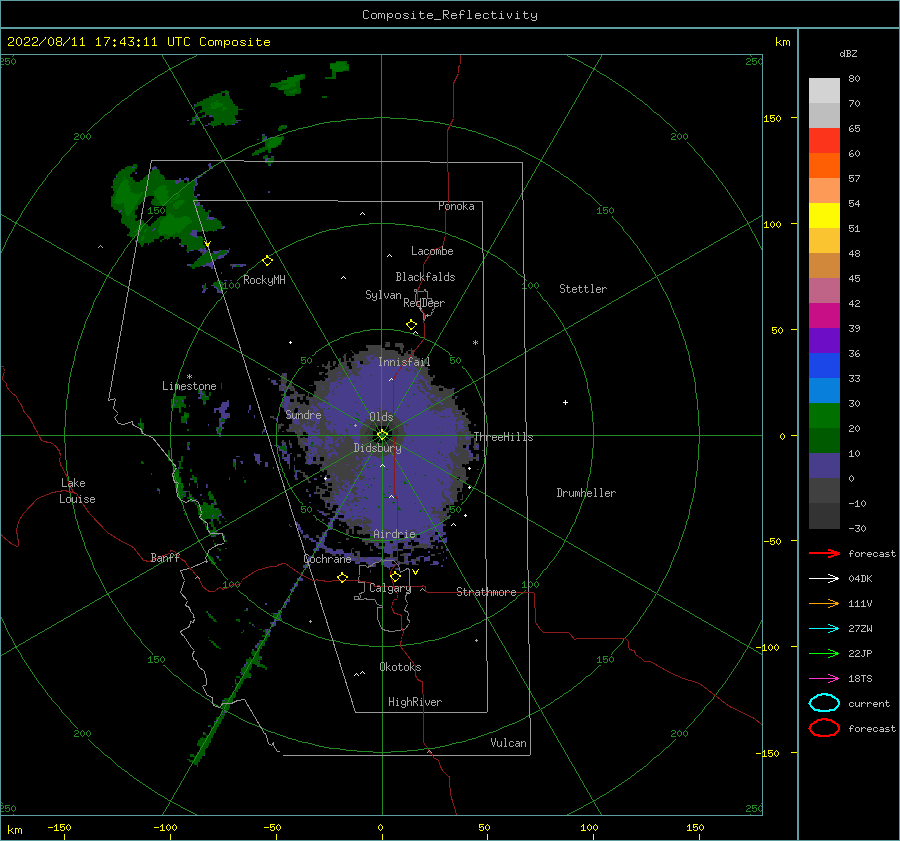The width and height of the screenshot is (900, 841).
Task: Click the red forecast arrow in legend
Action: click(824, 553)
